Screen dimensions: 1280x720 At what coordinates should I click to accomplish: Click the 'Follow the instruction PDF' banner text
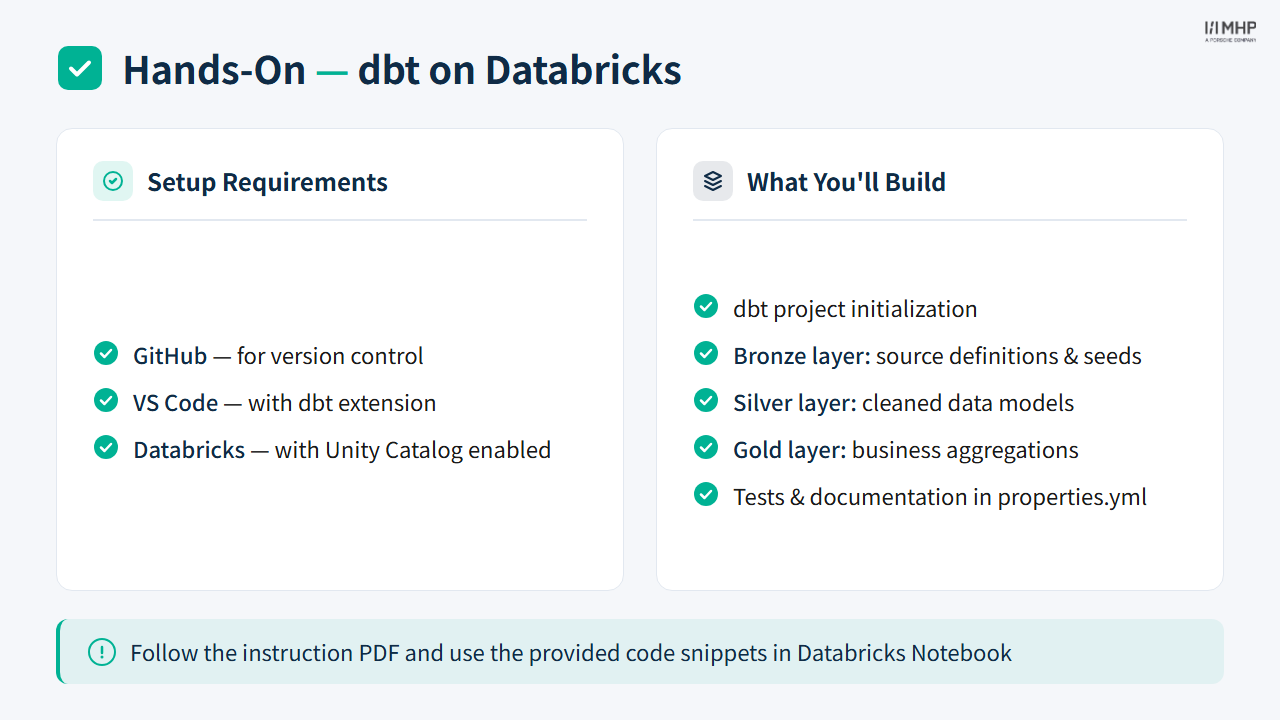pos(571,653)
